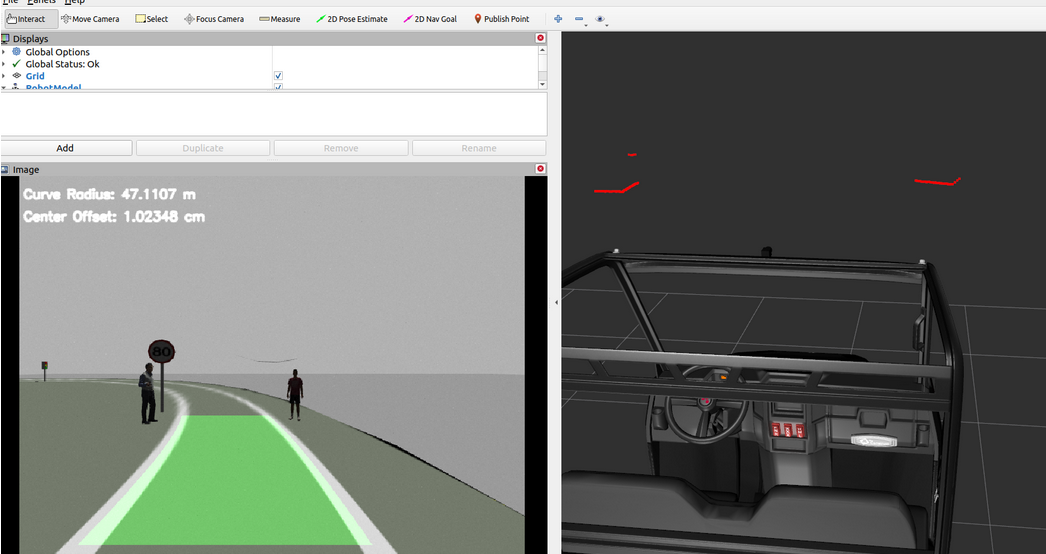Image resolution: width=1046 pixels, height=554 pixels.
Task: Open the eye visibility dropdown in toolbar
Action: click(601, 19)
